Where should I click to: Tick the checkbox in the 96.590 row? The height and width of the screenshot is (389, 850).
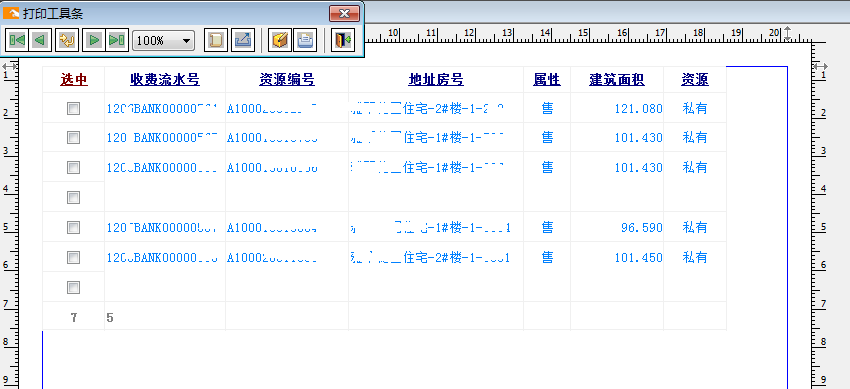pyautogui.click(x=73, y=227)
